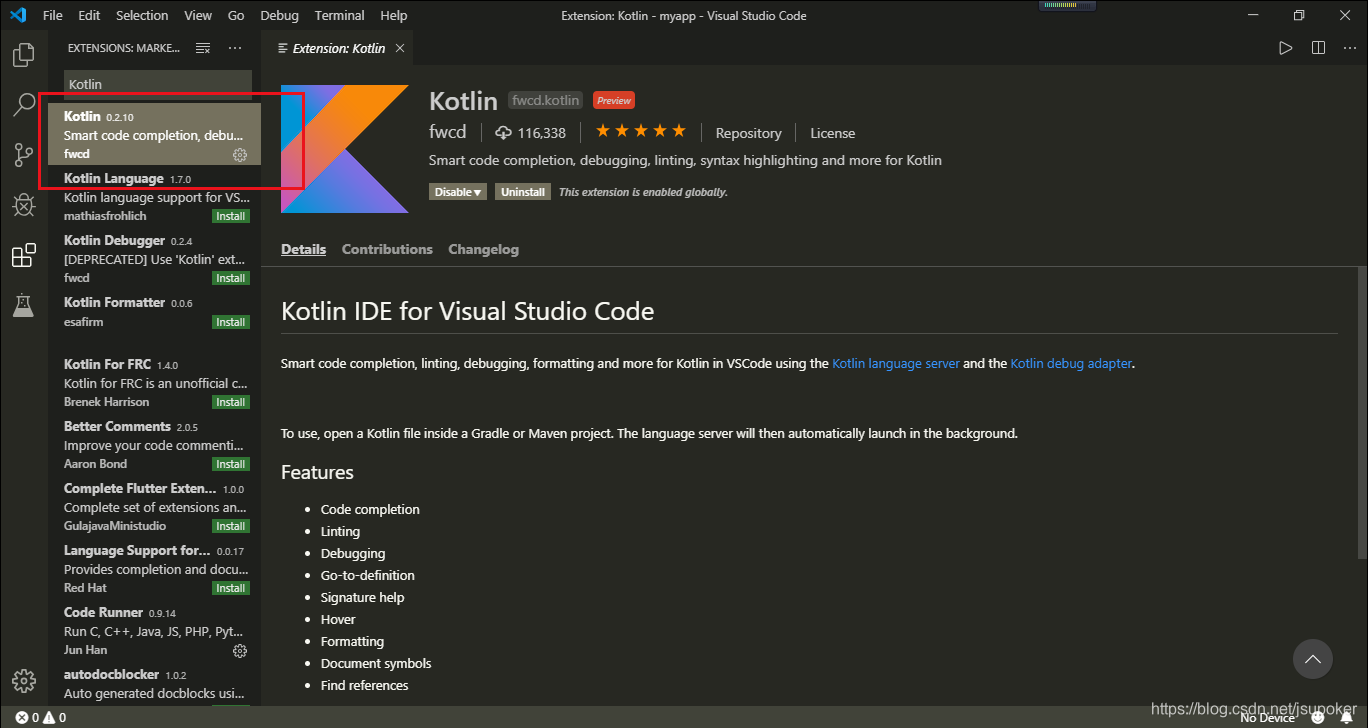Close the Extension: Kotlin tab
Viewport: 1368px width, 728px height.
click(x=400, y=48)
